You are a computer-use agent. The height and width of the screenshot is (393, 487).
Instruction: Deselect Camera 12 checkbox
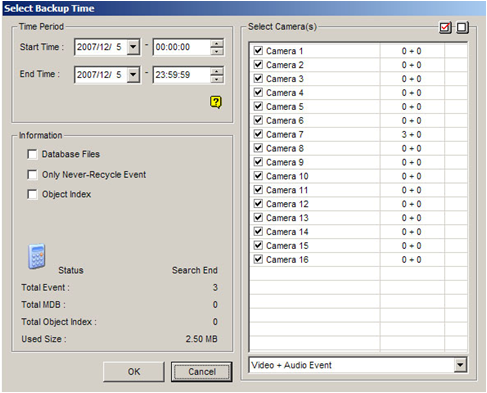(258, 204)
